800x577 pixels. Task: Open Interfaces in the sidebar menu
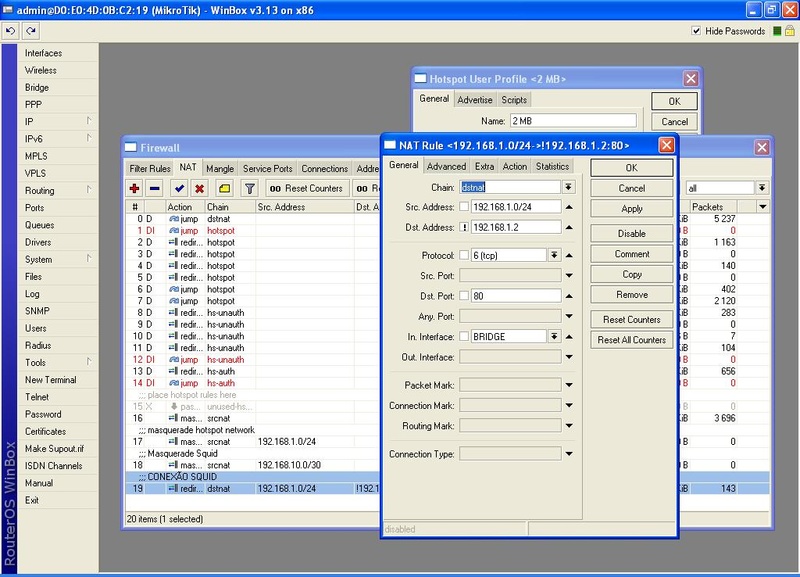(x=43, y=53)
